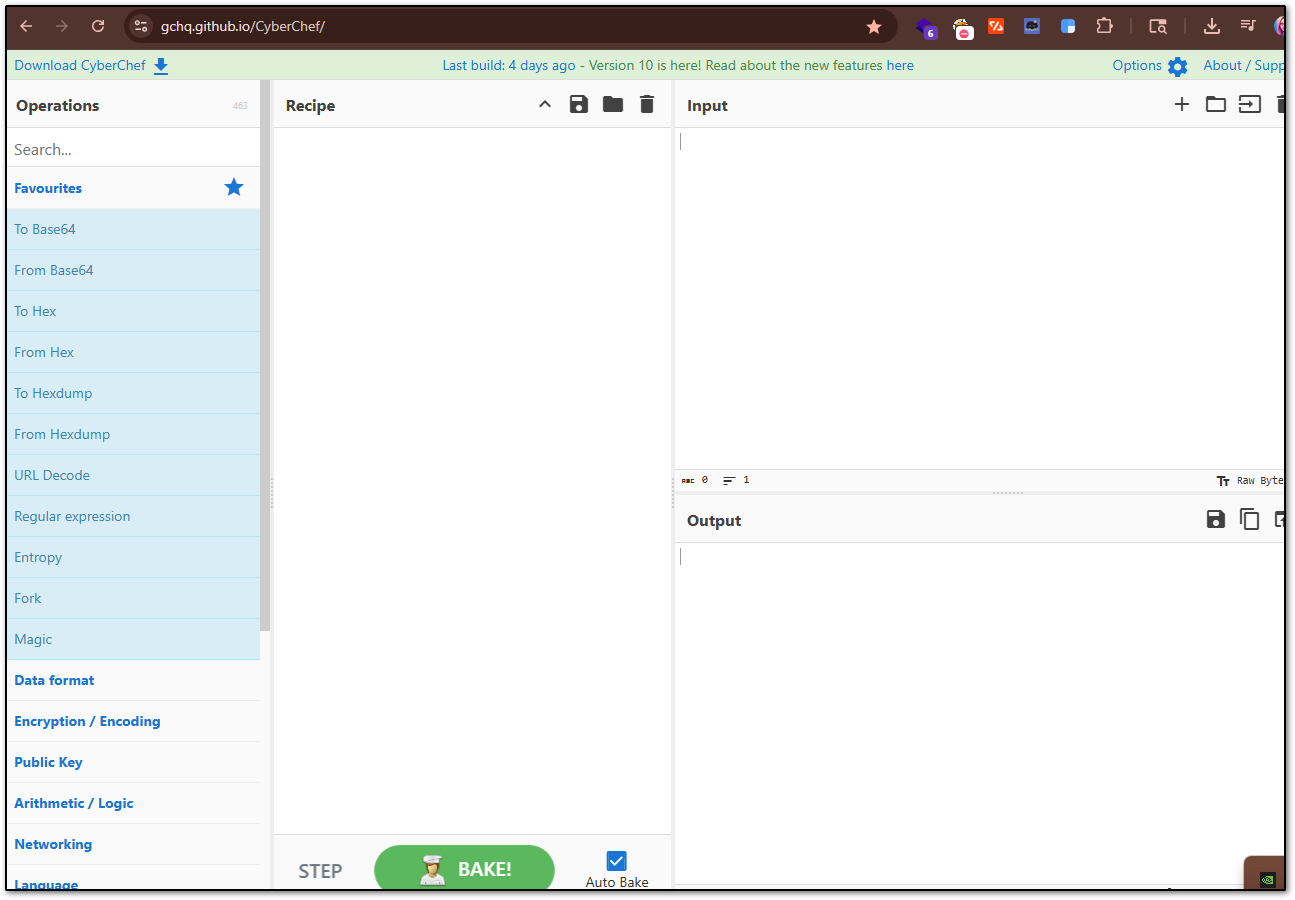
Task: Click the line count icon in input status bar
Action: [x=729, y=481]
